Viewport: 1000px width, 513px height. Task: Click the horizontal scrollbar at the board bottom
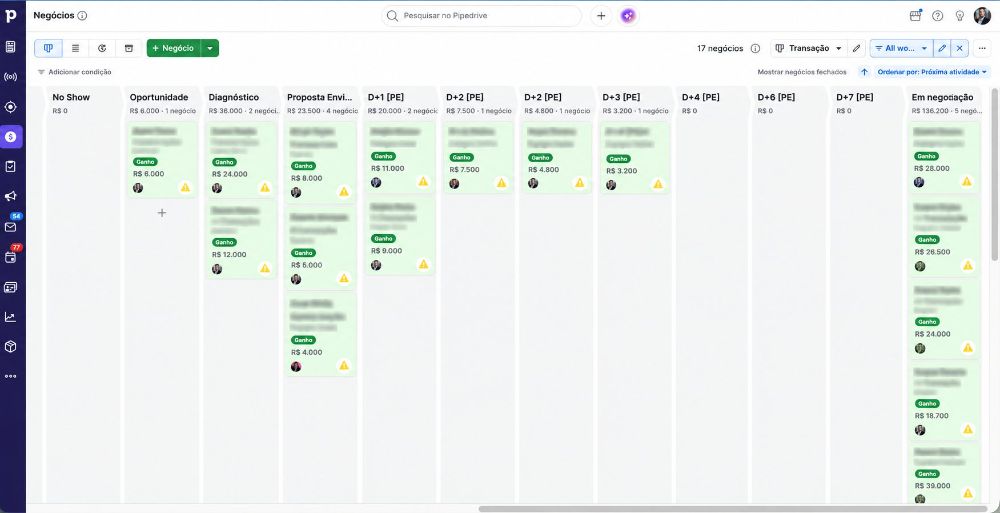point(732,509)
